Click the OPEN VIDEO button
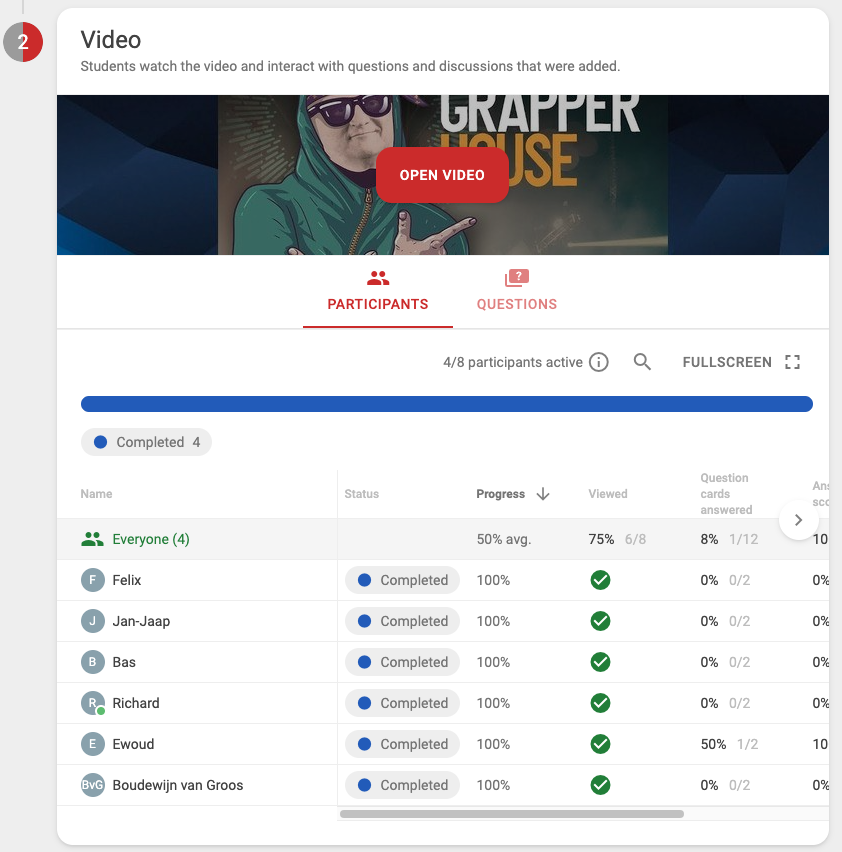 tap(442, 175)
